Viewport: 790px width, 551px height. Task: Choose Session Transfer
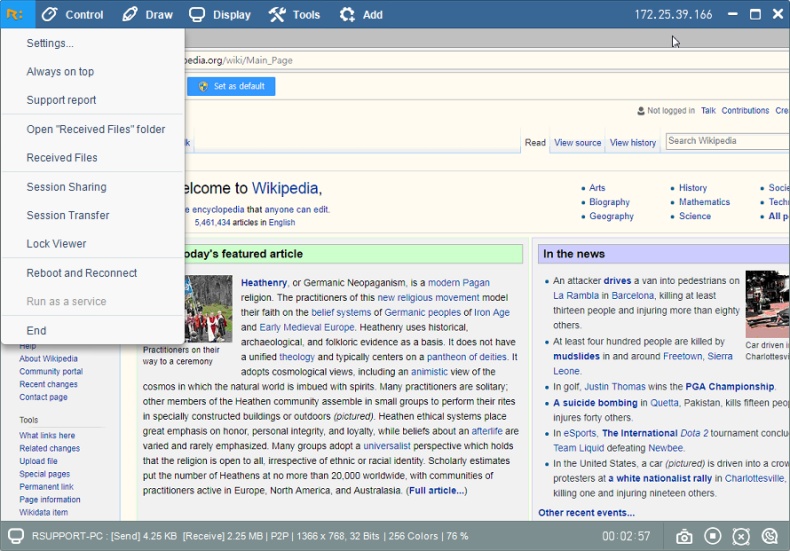[x=93, y=215]
